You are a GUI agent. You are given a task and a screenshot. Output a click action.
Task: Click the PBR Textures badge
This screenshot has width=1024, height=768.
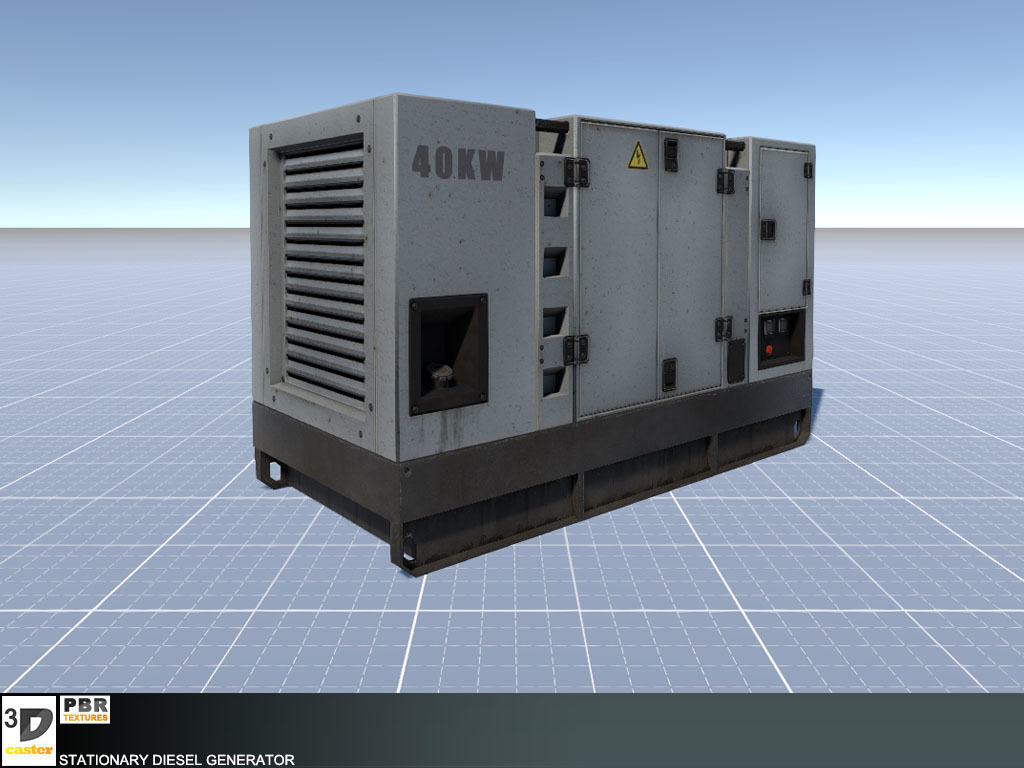85,710
